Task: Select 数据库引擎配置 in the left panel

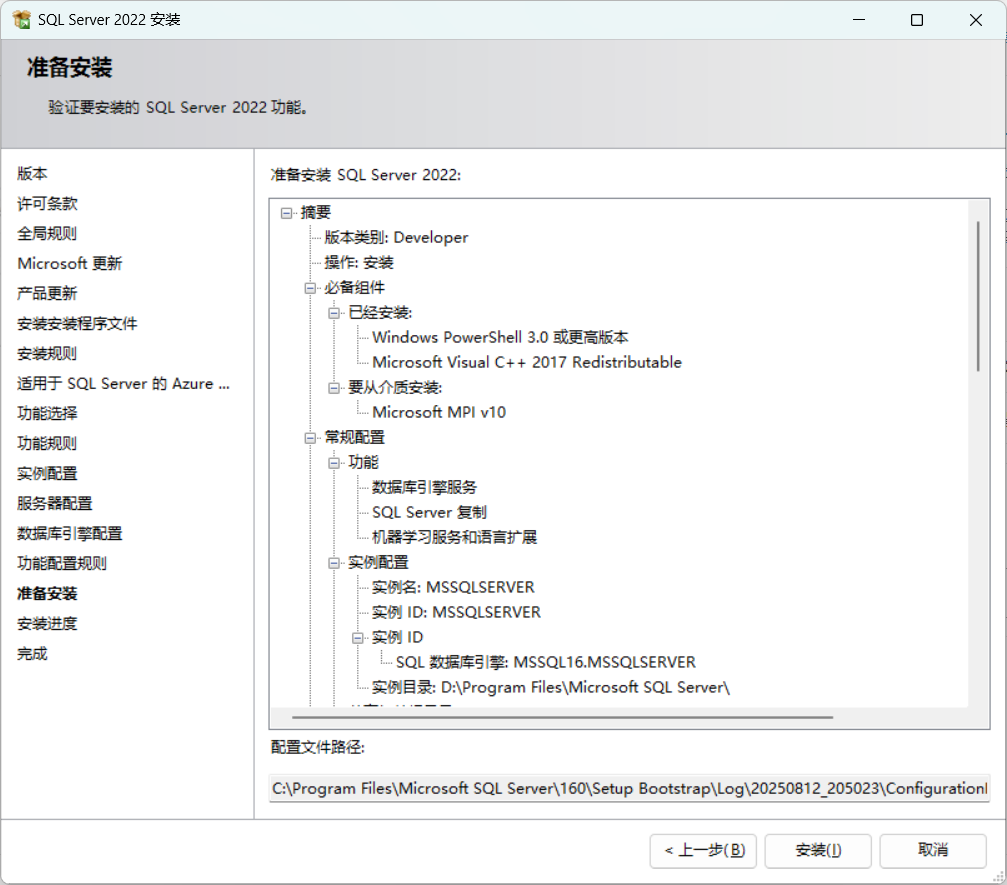Action: [x=70, y=533]
